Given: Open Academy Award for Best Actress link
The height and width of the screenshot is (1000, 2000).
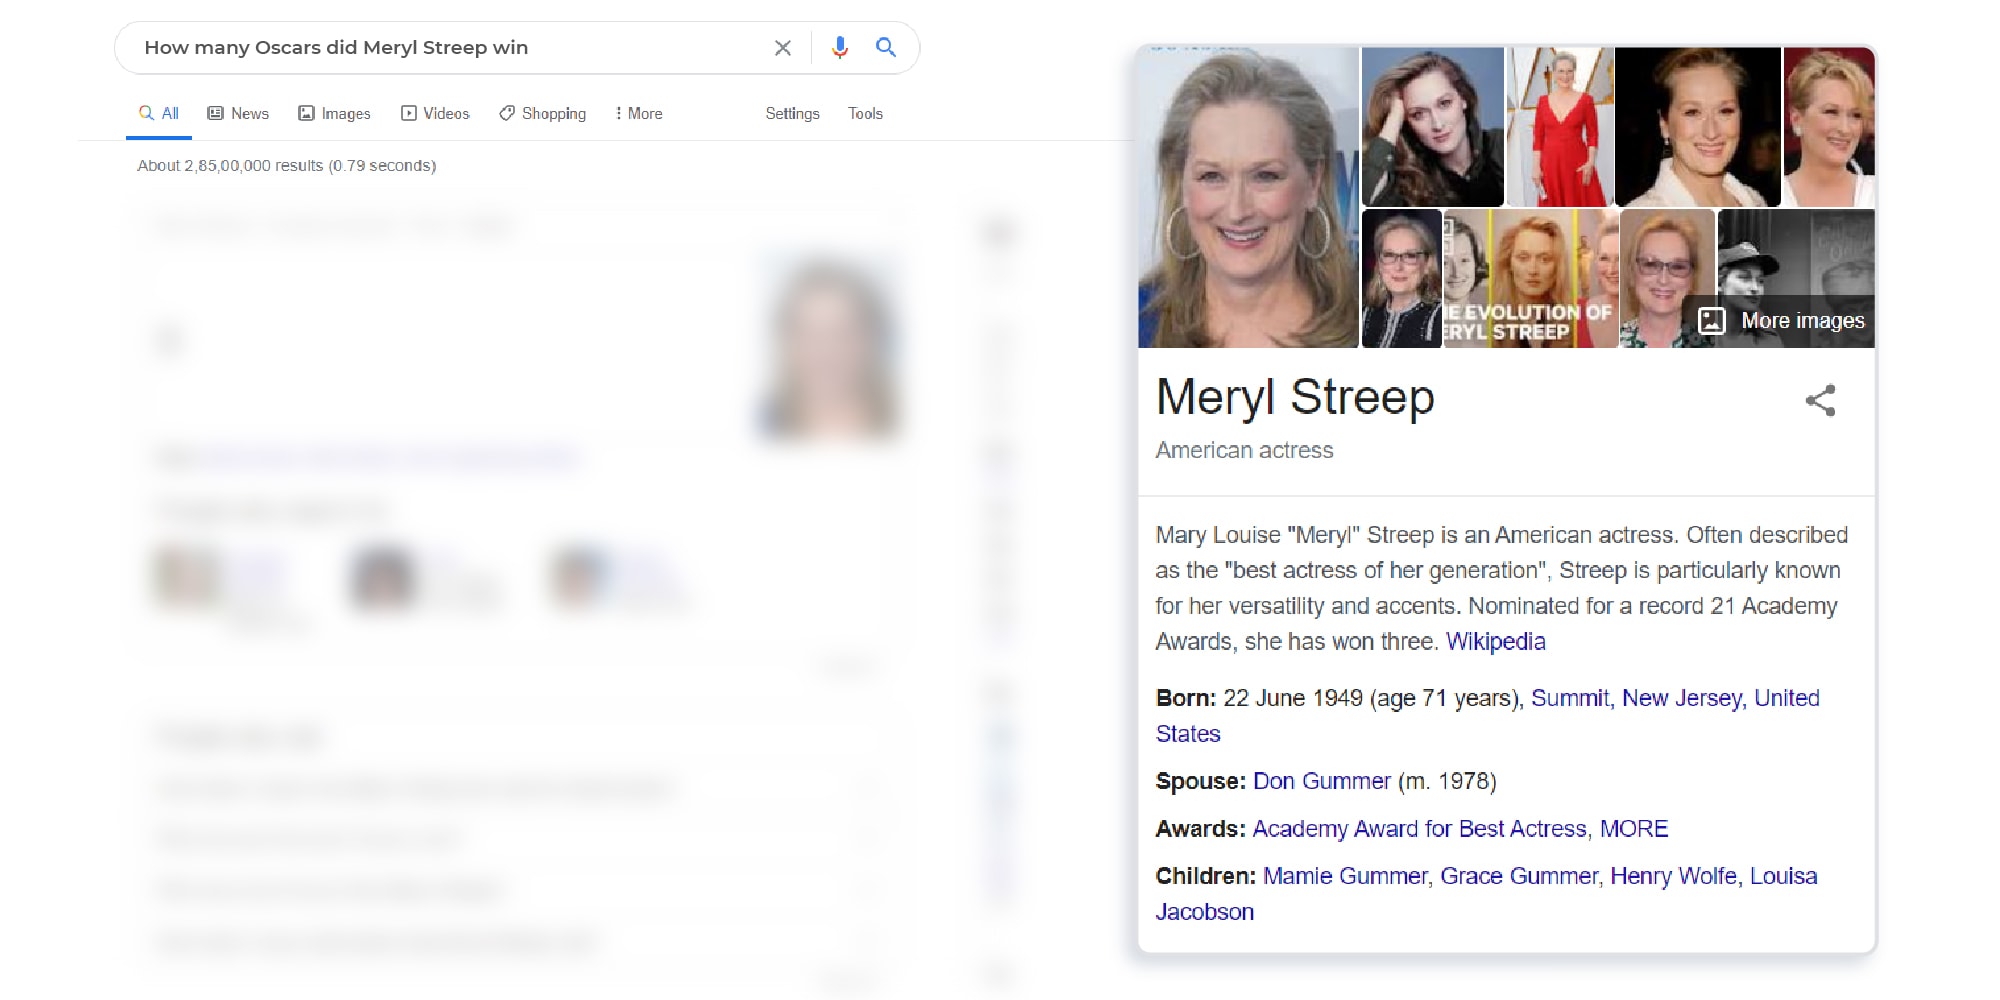Looking at the screenshot, I should click(x=1419, y=829).
